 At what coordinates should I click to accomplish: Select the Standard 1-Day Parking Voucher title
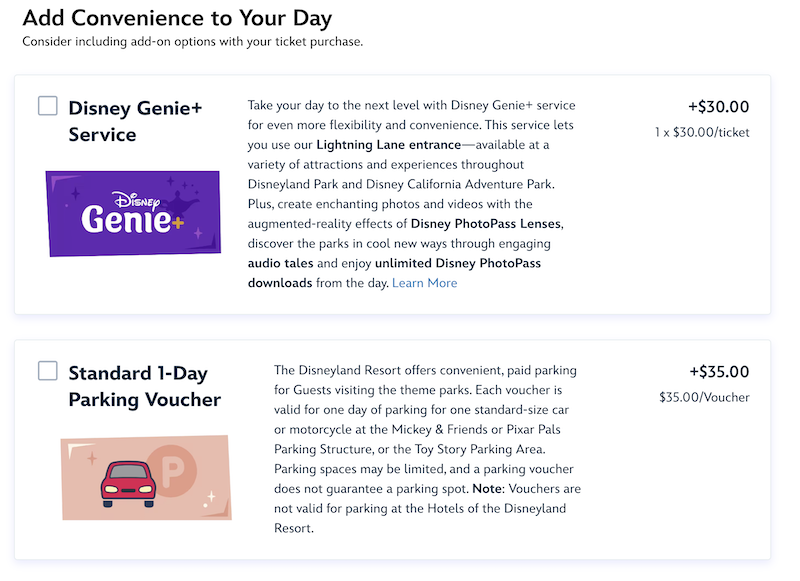(x=145, y=386)
